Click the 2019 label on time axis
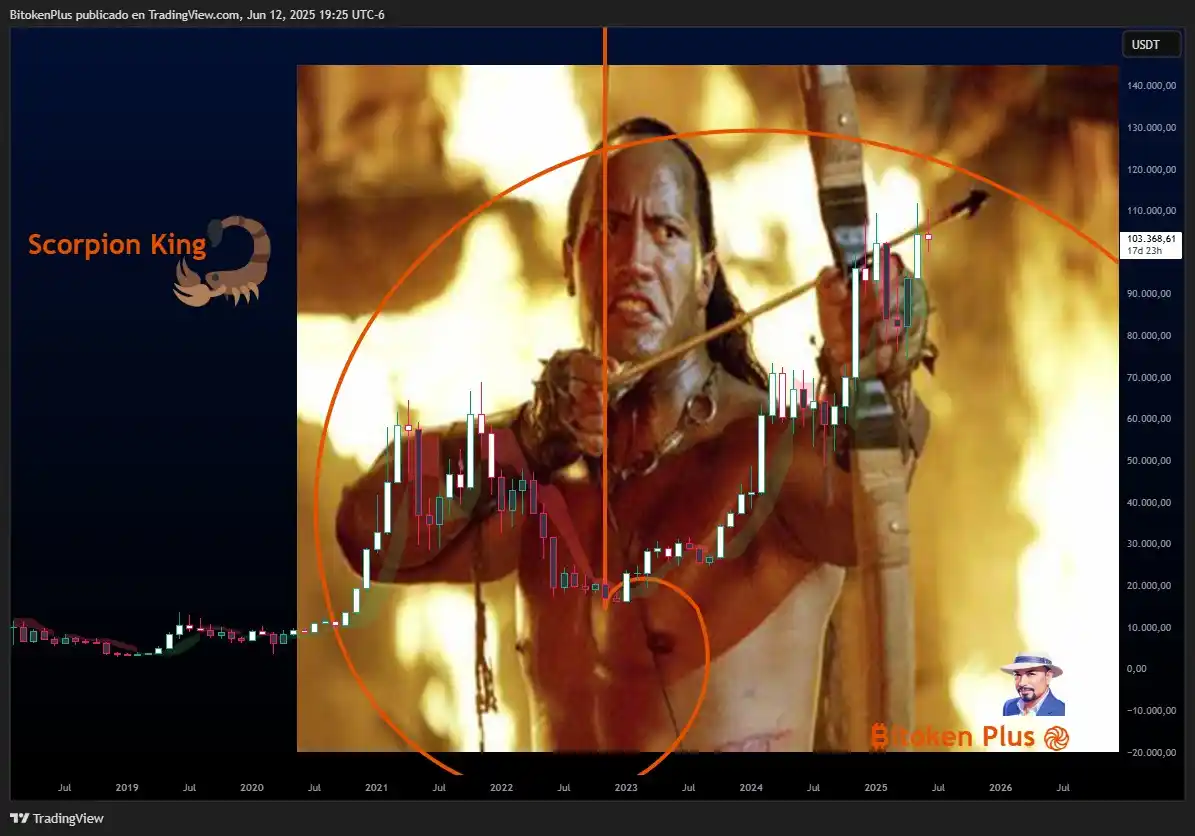Viewport: 1195px width, 836px height. tap(127, 787)
